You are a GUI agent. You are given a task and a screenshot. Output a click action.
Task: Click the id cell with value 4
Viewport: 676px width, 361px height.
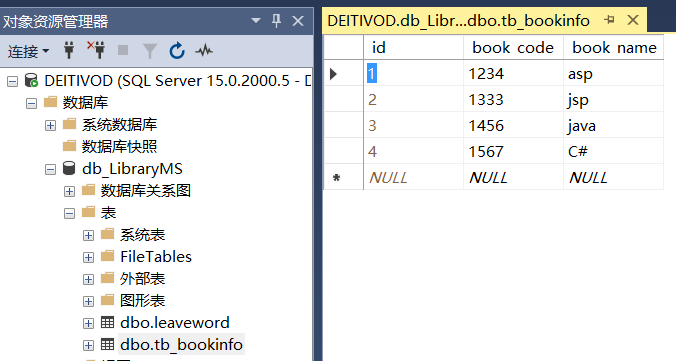pyautogui.click(x=413, y=151)
